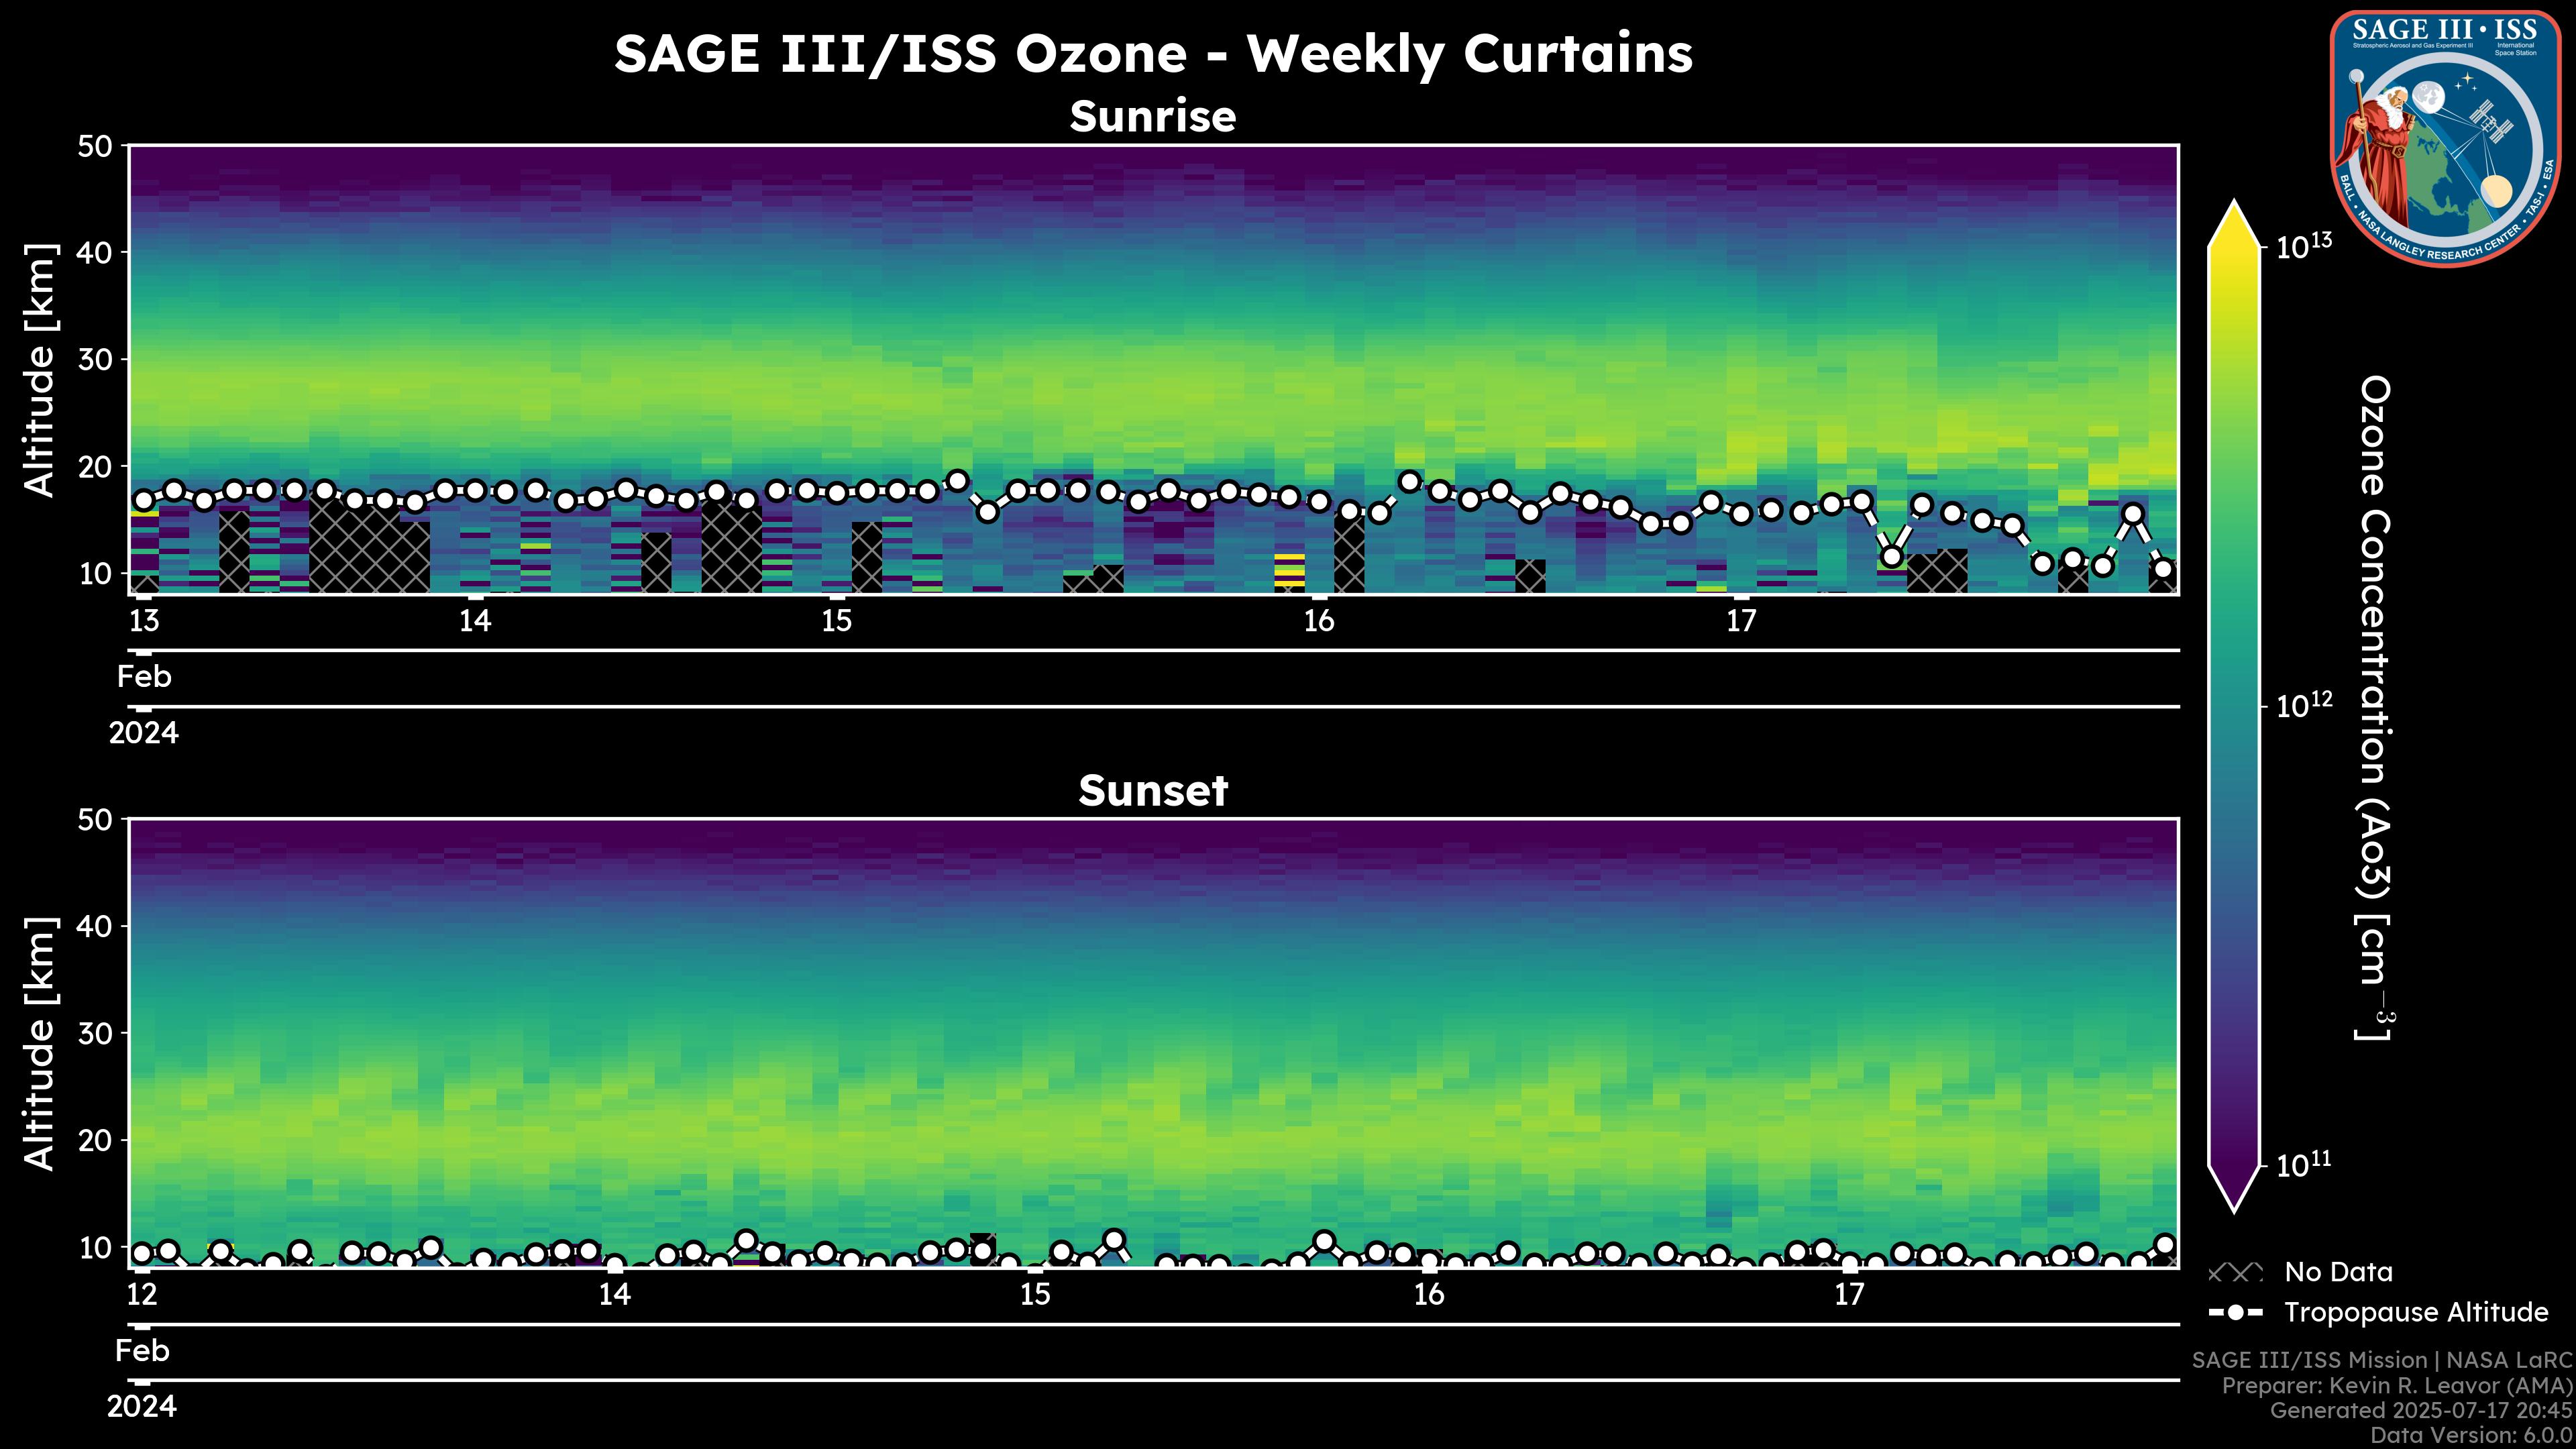
Task: Click the Sunrise panel title
Action: (1153, 117)
